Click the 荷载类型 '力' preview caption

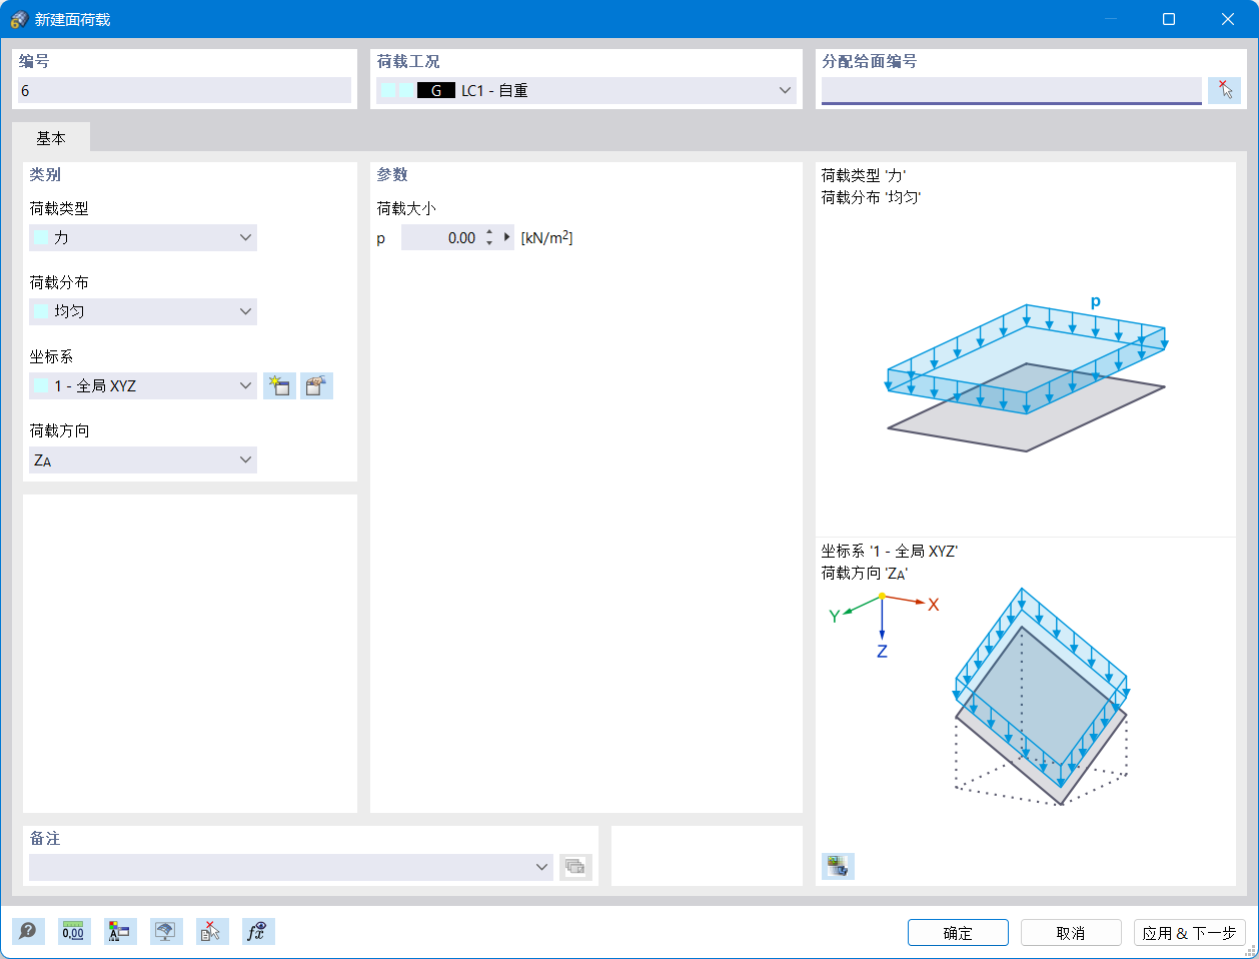[864, 175]
